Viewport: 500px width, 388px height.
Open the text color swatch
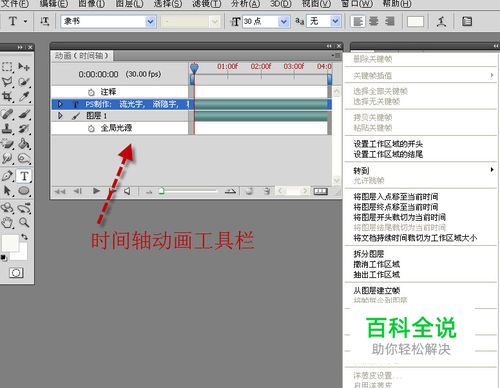415,22
